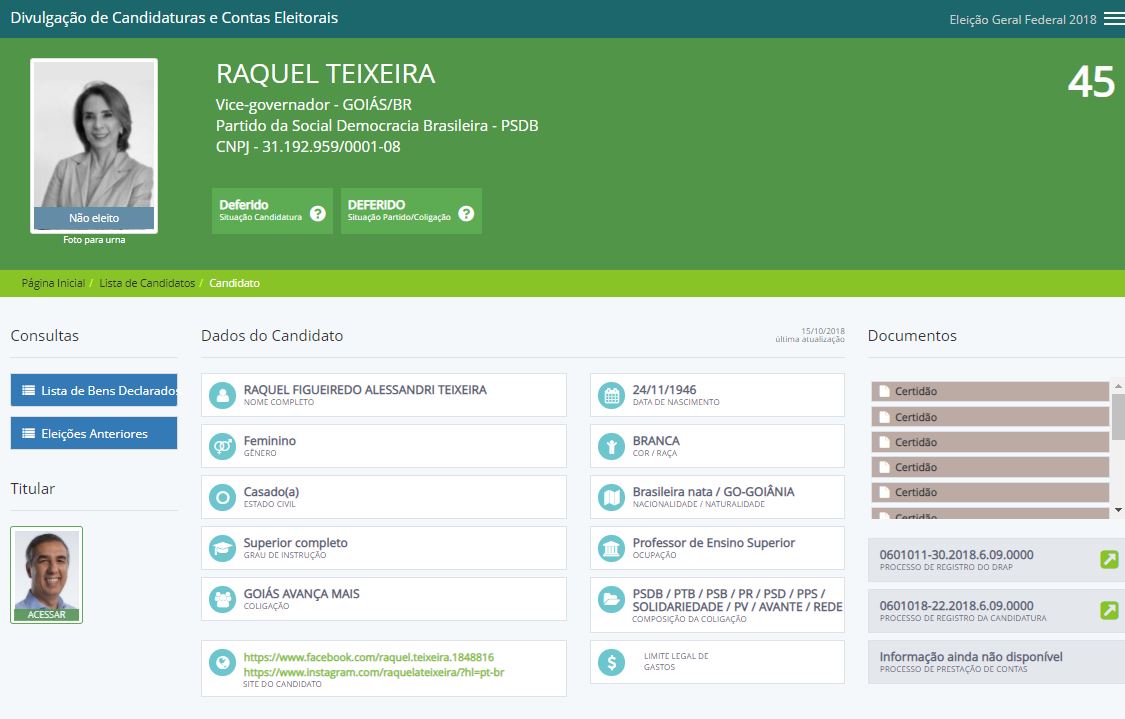Click Informação ainda não disponível text
Screen dimensions: 1125x719
pos(971,657)
